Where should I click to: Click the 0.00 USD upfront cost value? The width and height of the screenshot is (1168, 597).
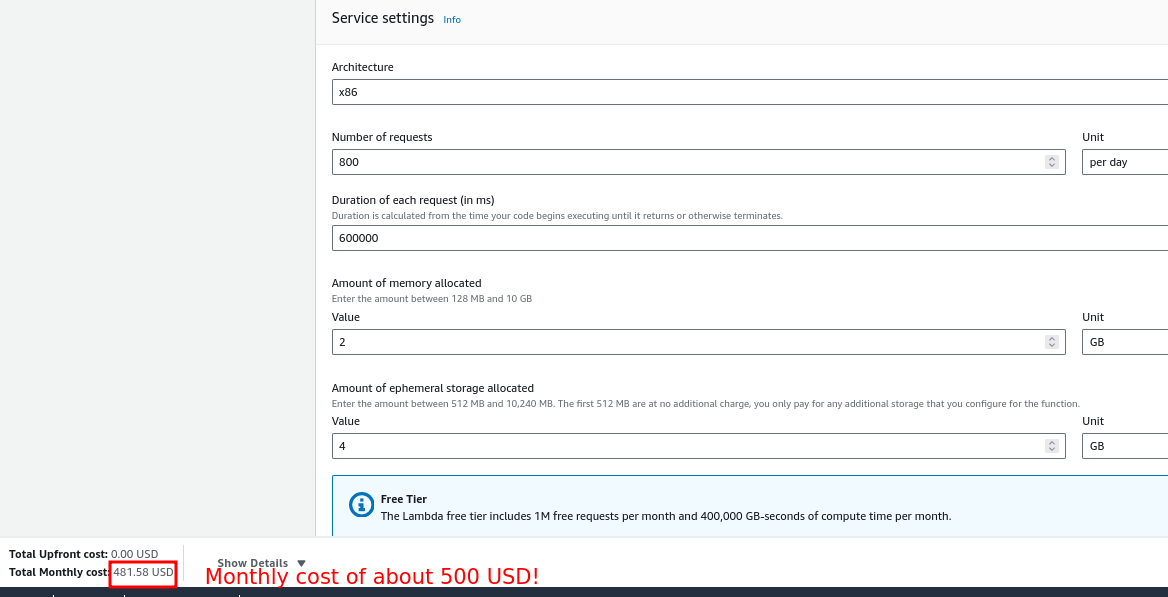(x=134, y=554)
